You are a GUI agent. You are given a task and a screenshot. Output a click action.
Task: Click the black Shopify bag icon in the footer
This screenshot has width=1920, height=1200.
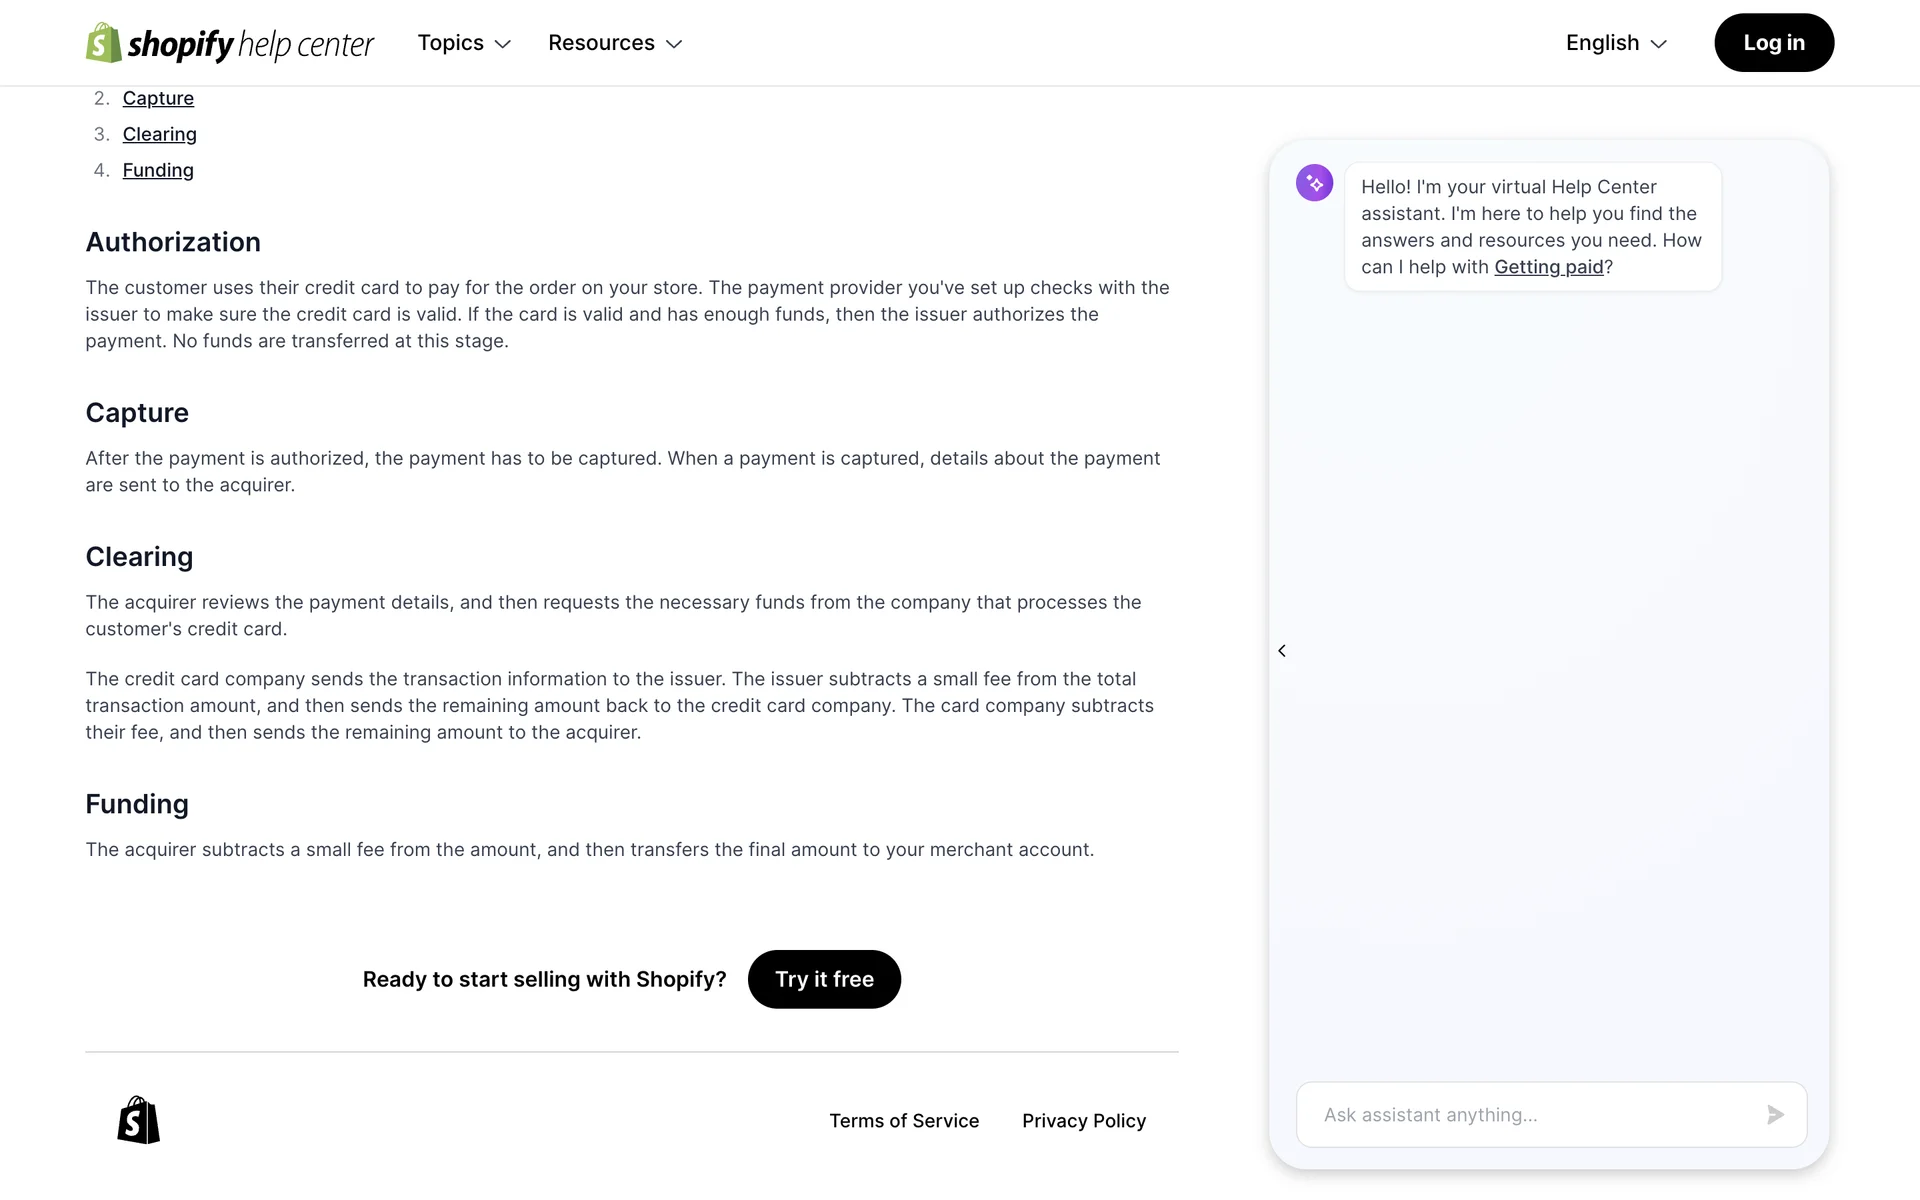click(138, 1120)
